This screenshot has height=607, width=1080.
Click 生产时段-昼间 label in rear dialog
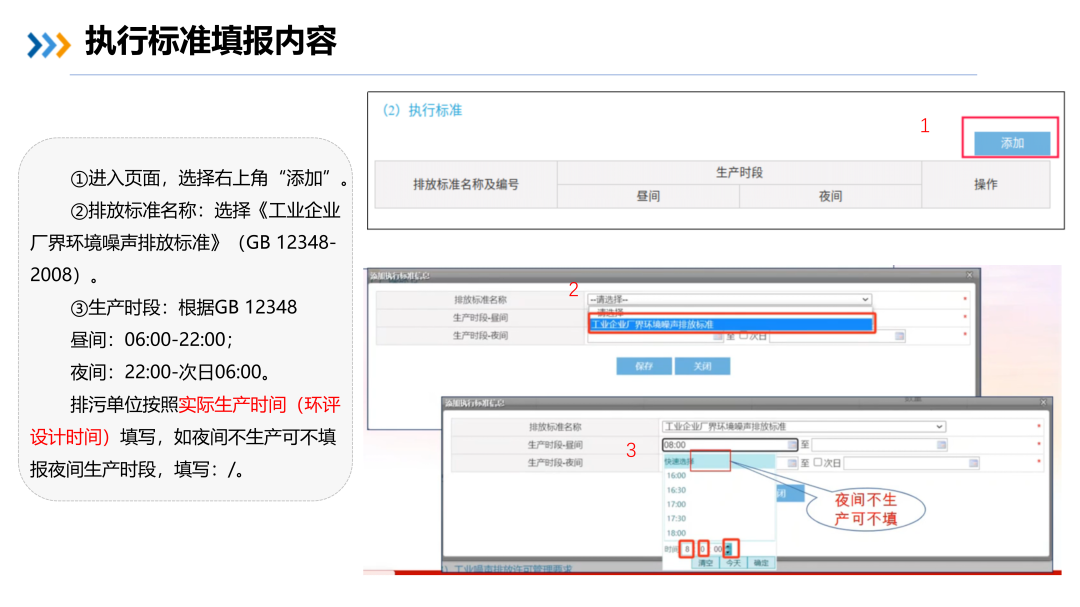(480, 318)
